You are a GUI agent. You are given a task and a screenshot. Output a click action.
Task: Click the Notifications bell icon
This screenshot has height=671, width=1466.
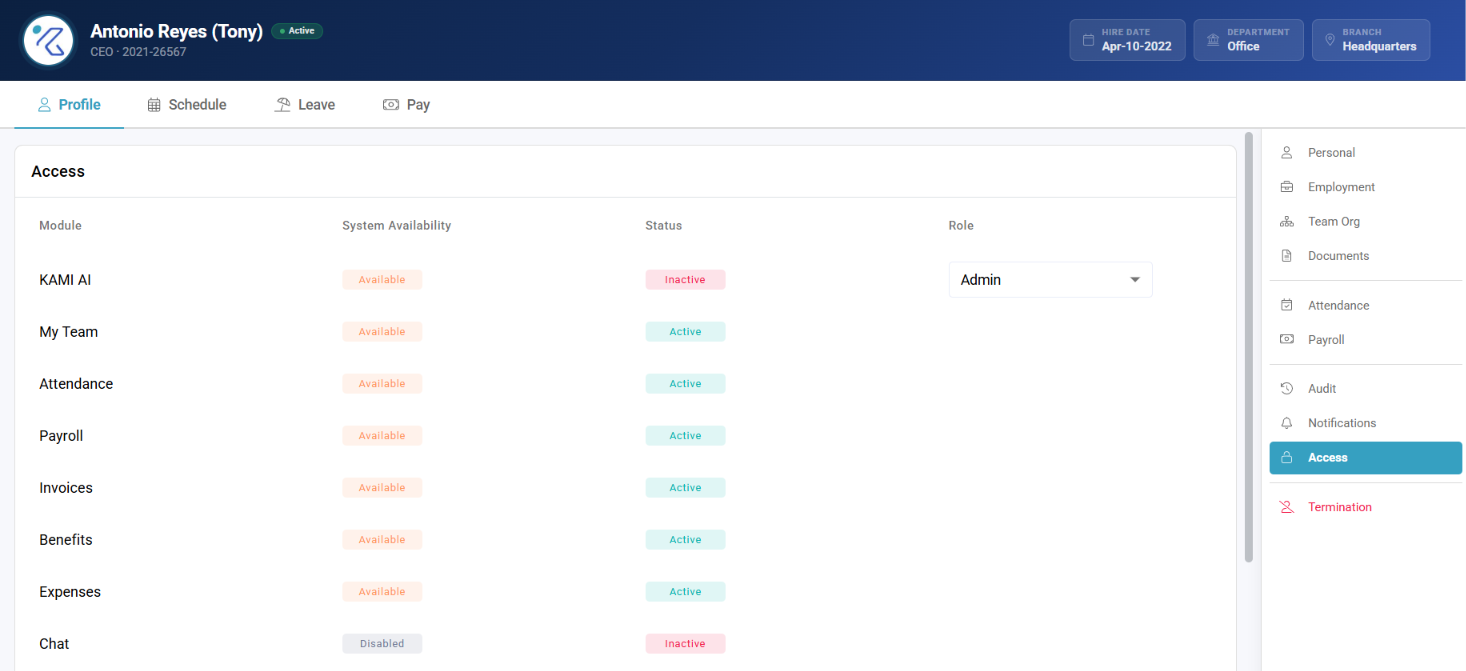(x=1287, y=423)
